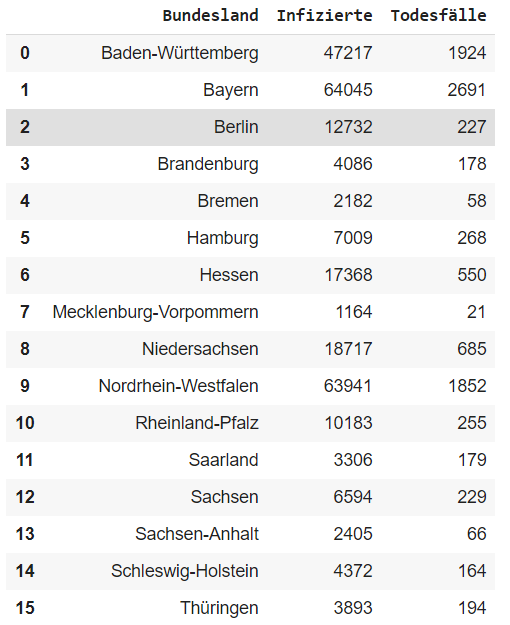Click Nordrhein-Westfalen deaths value 1852
Viewport: 510px width, 625px height.
[467, 386]
